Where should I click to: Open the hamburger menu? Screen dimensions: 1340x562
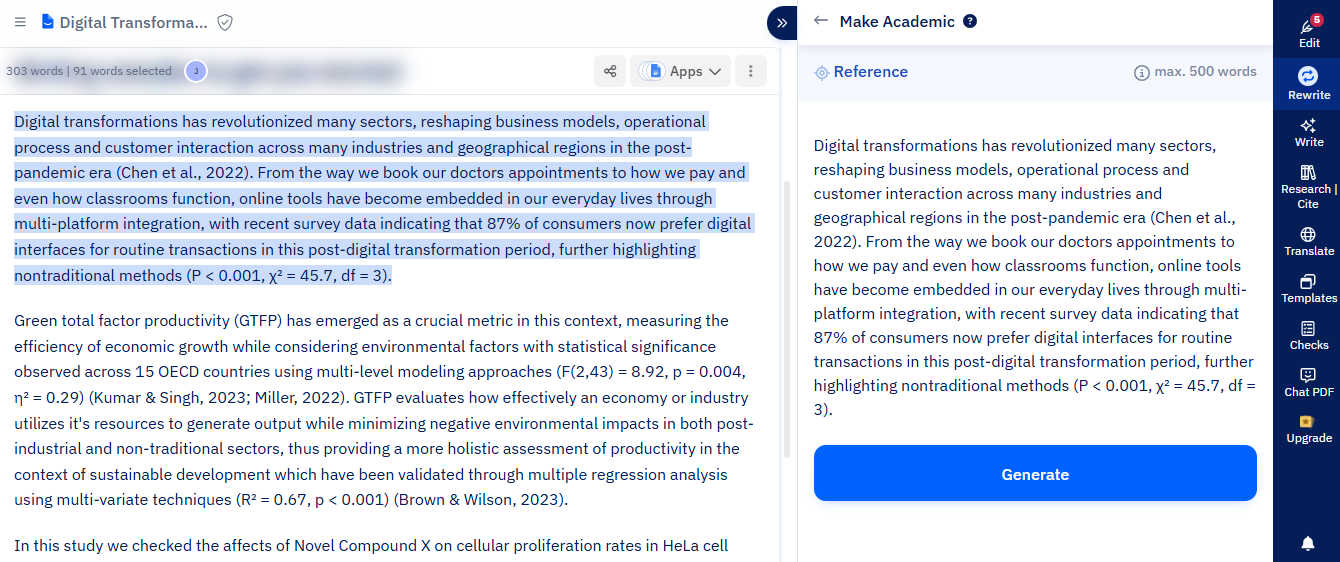pos(20,22)
